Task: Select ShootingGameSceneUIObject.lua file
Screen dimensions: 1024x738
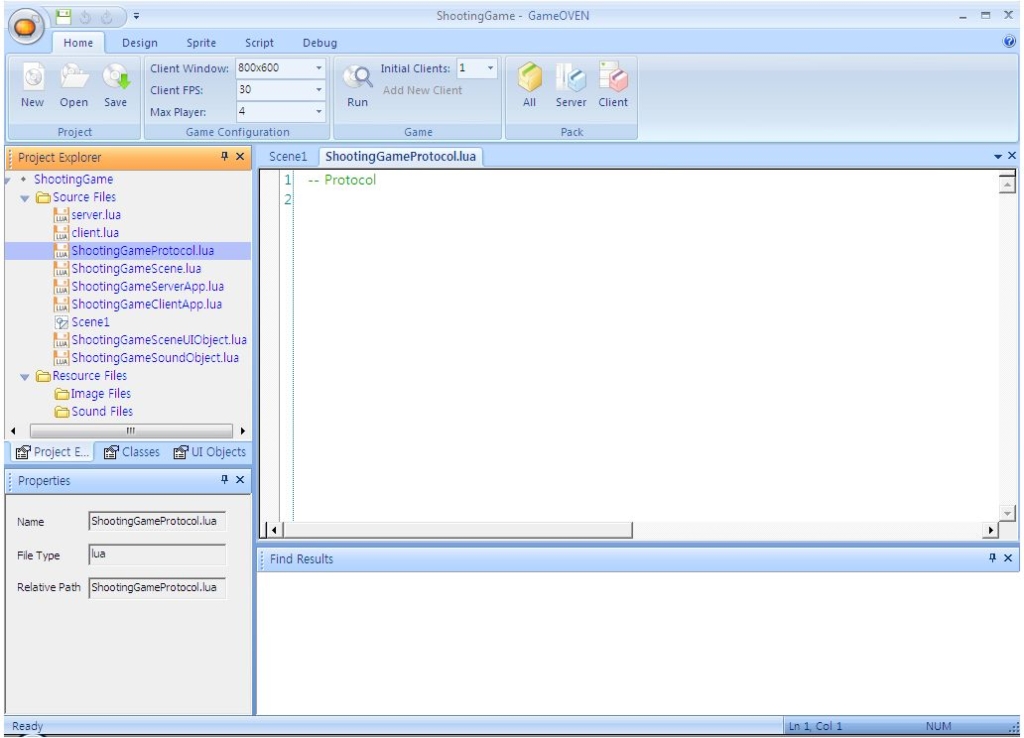Action: click(159, 340)
